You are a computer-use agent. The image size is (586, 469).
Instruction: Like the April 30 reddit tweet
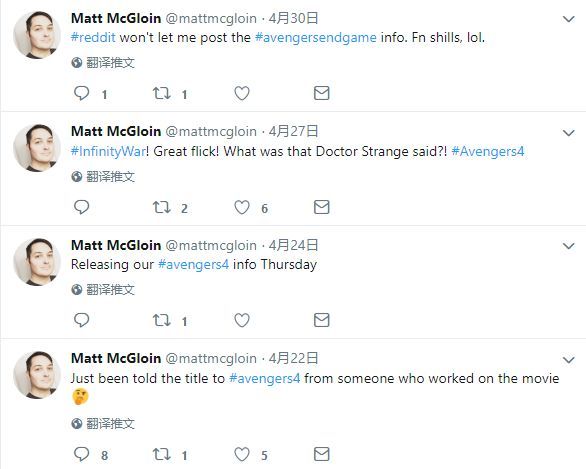(x=242, y=93)
